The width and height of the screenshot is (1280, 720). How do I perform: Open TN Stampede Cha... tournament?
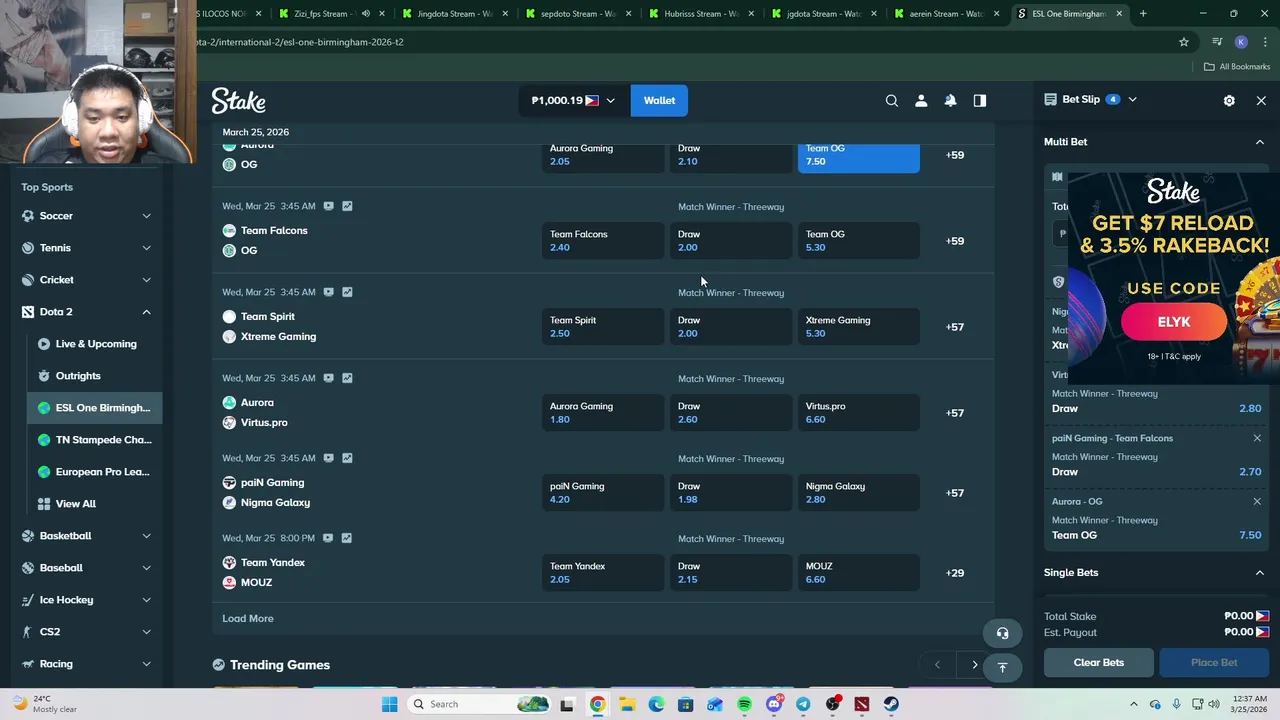103,440
